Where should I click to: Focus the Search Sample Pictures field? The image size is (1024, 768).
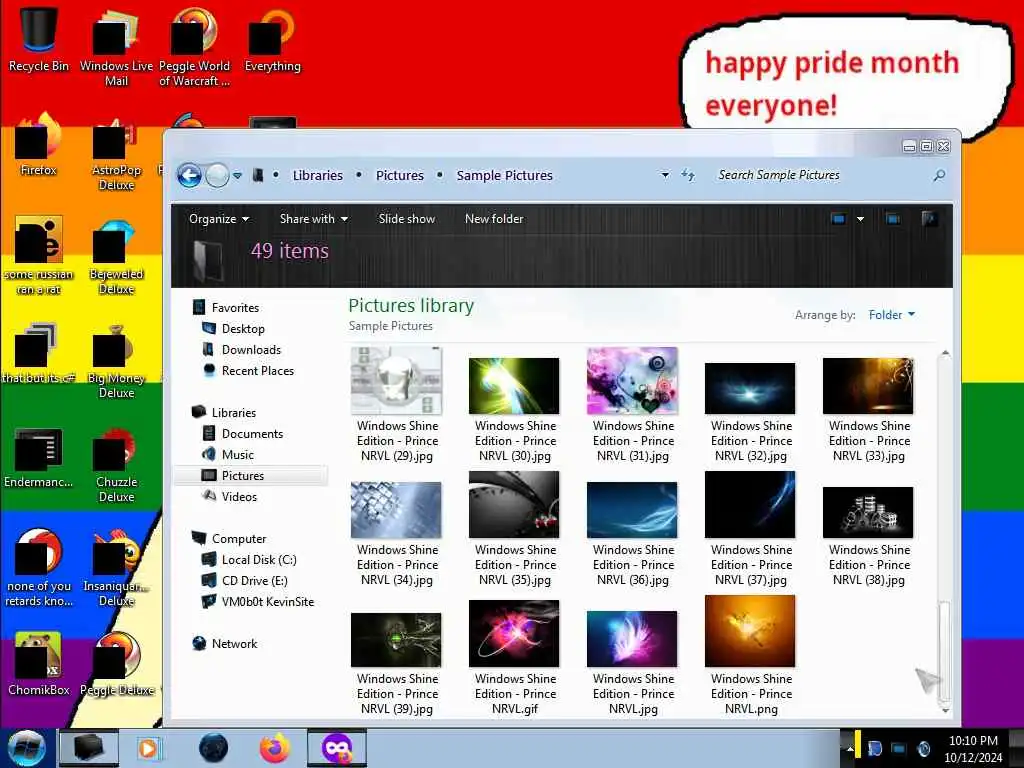[x=822, y=175]
